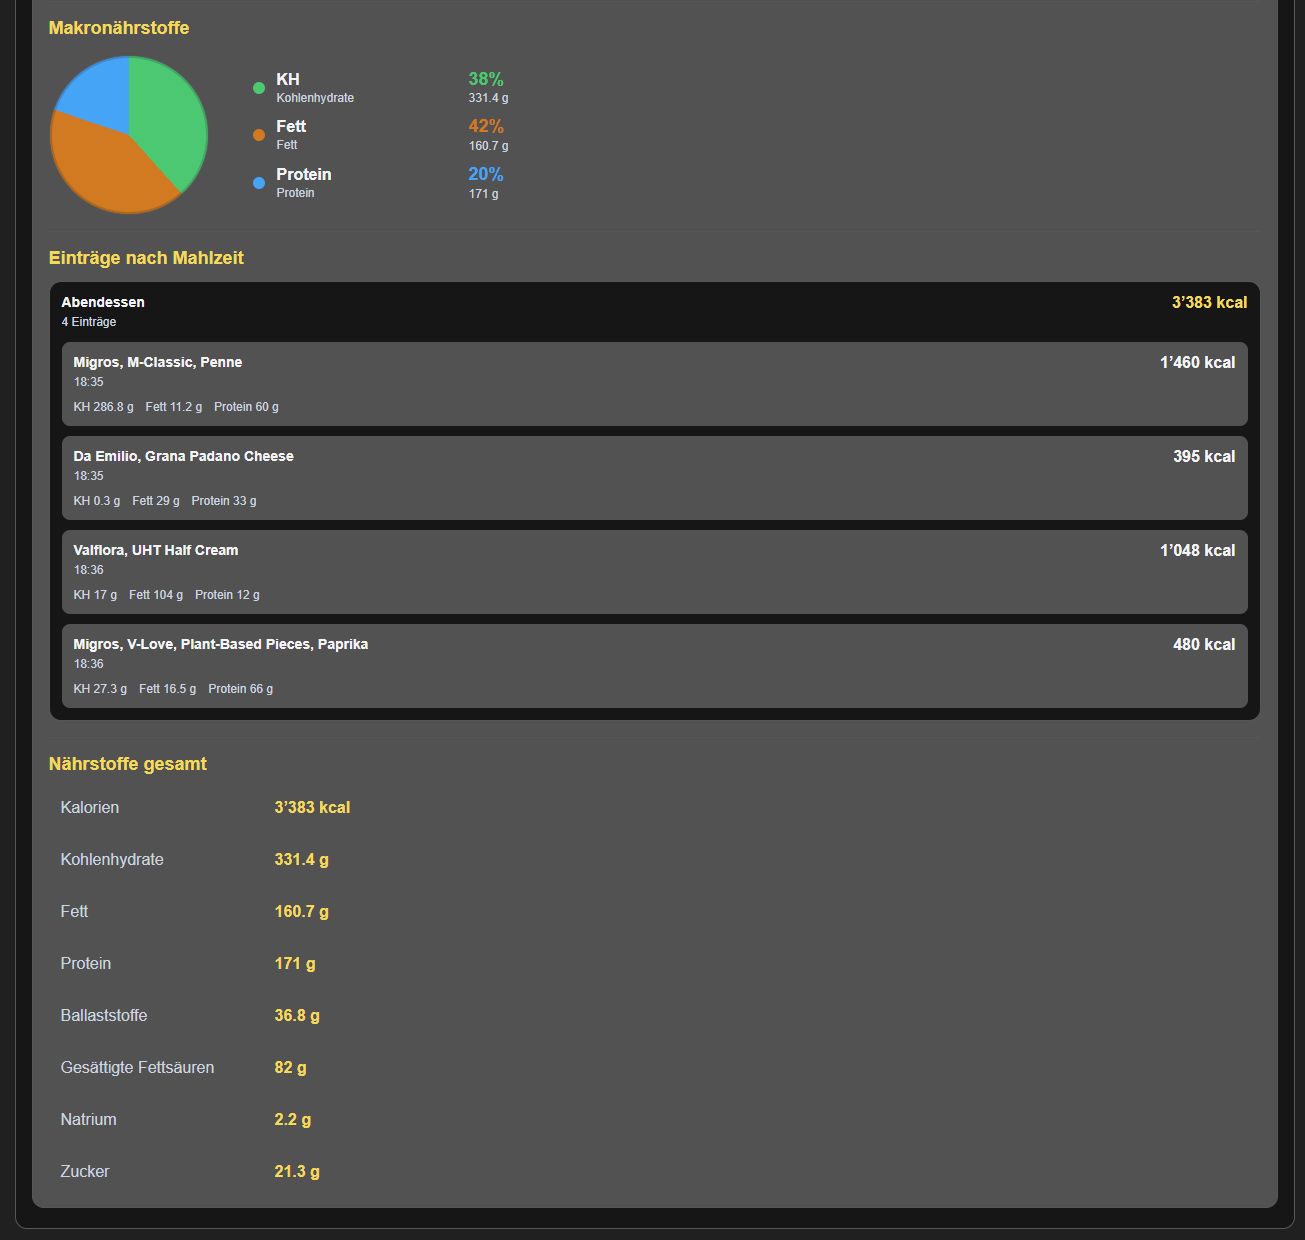Click the Abendessen 3'383 kcal total
The width and height of the screenshot is (1305, 1240).
point(1209,302)
